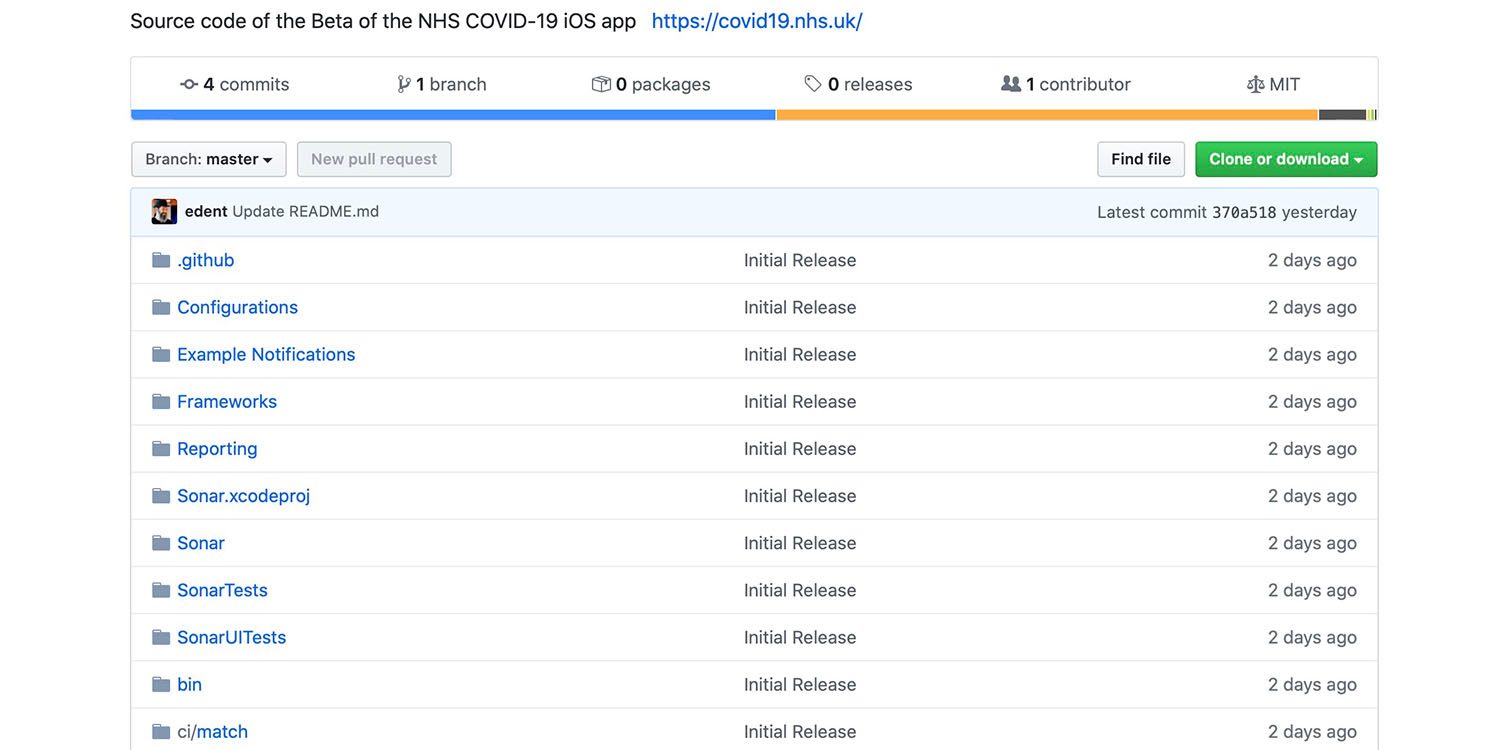This screenshot has height=750, width=1500.
Task: Click the folder icon for Reporting
Action: [161, 448]
